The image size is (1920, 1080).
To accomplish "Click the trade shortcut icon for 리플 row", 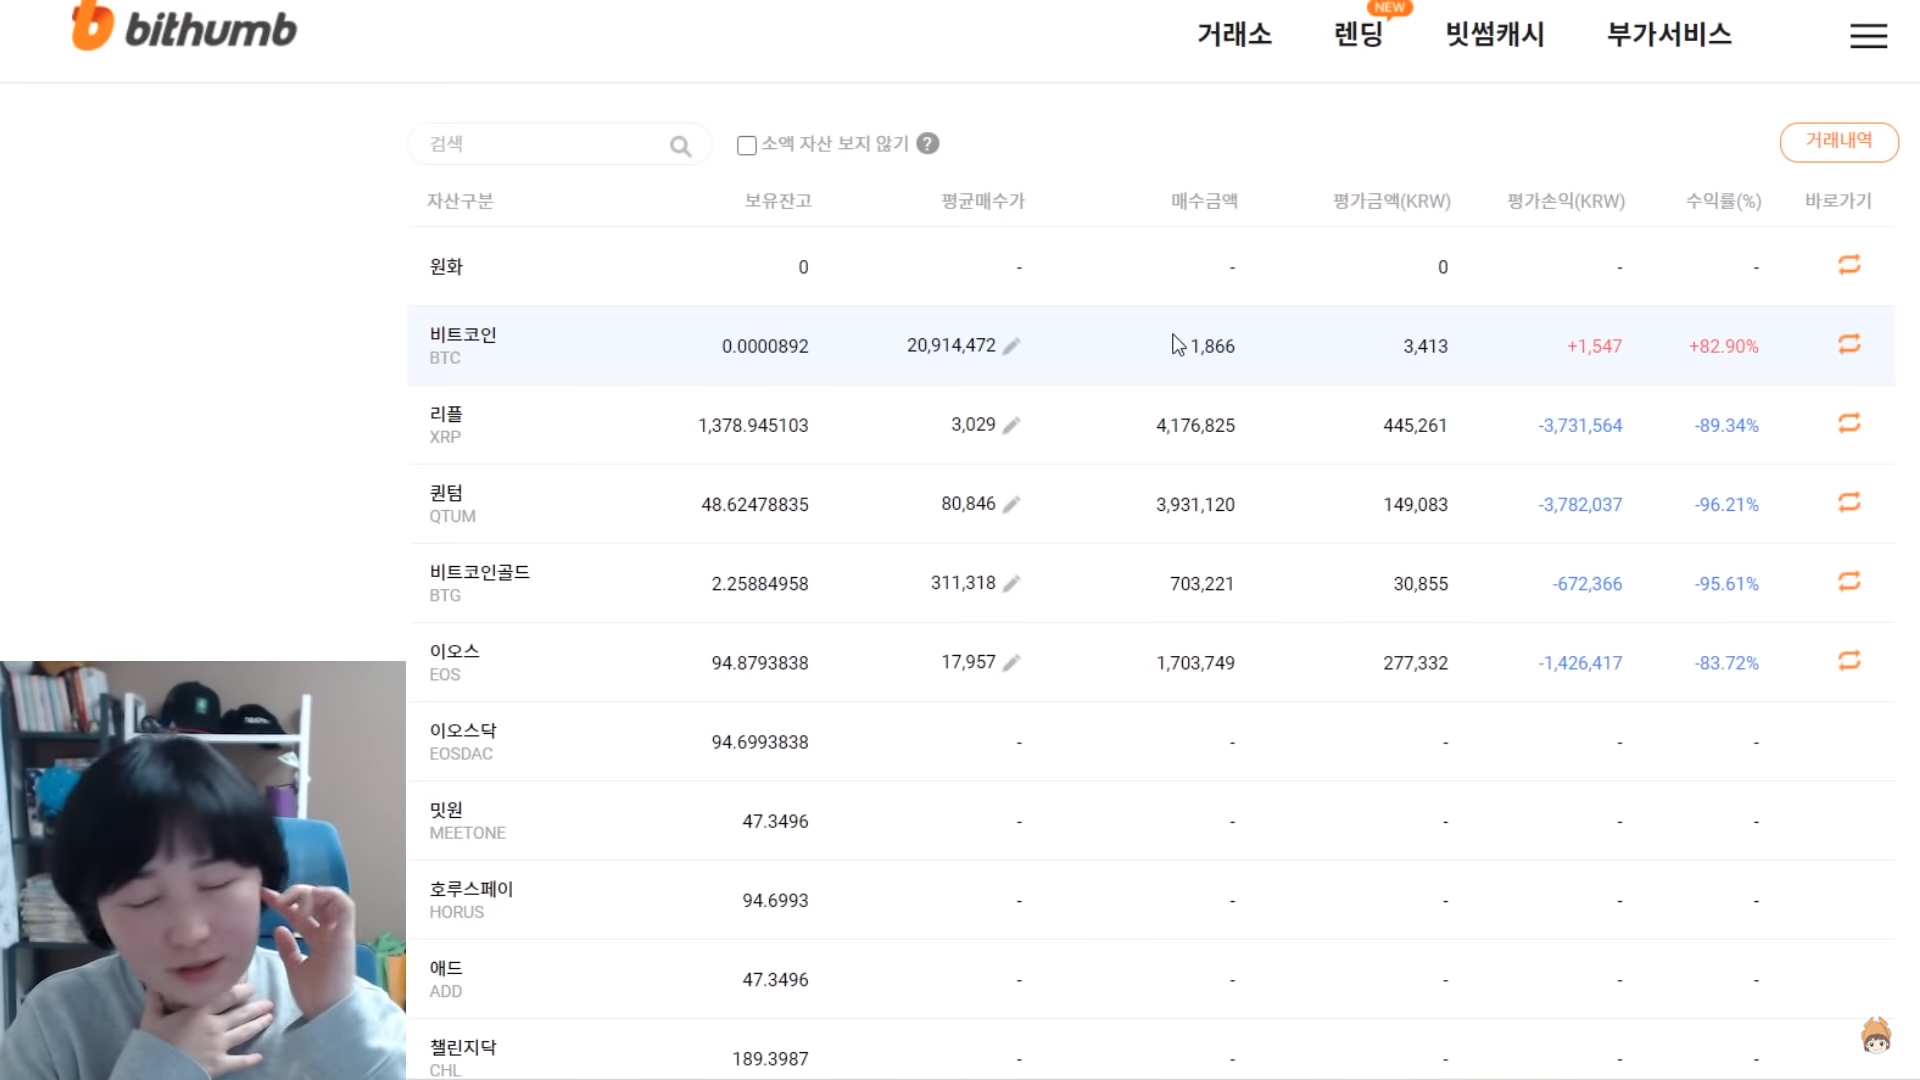I will (x=1849, y=423).
